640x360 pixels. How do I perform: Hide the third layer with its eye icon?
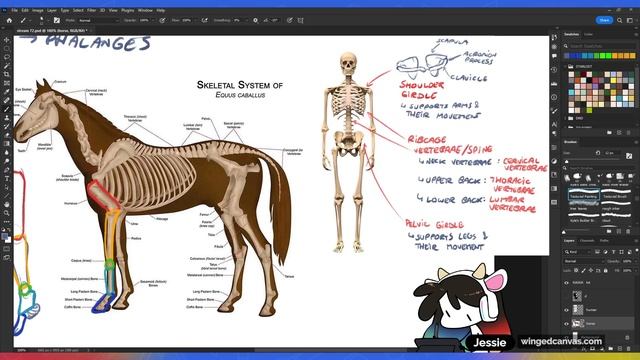click(x=567, y=310)
